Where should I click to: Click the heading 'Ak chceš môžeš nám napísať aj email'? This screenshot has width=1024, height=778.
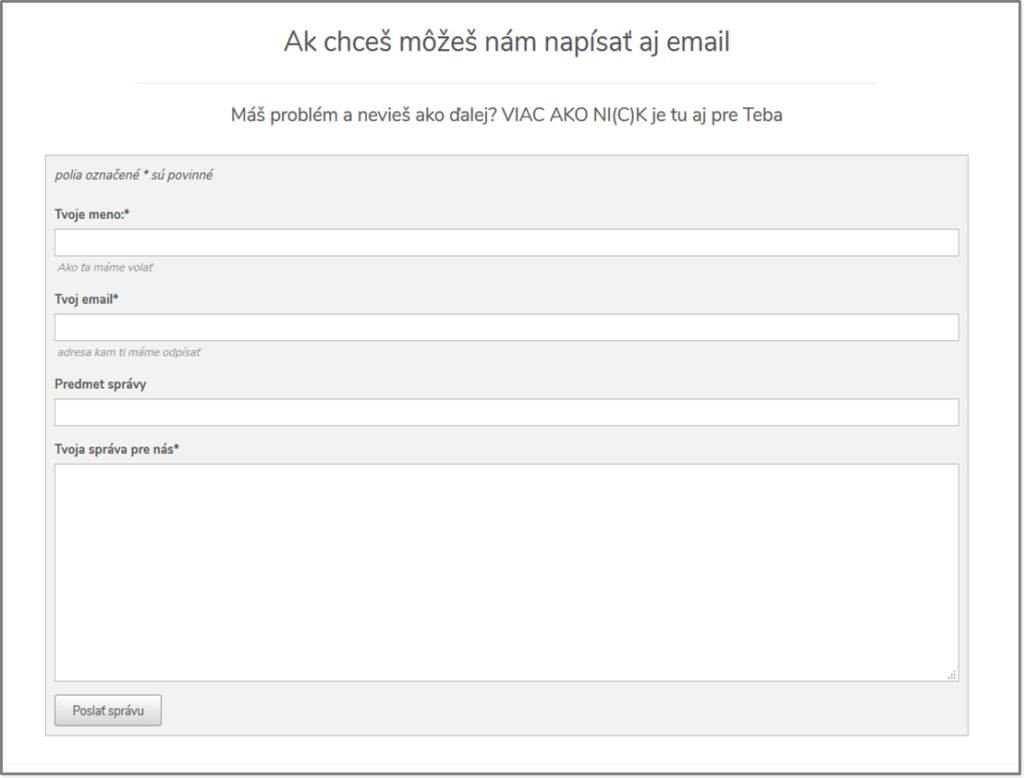point(507,42)
